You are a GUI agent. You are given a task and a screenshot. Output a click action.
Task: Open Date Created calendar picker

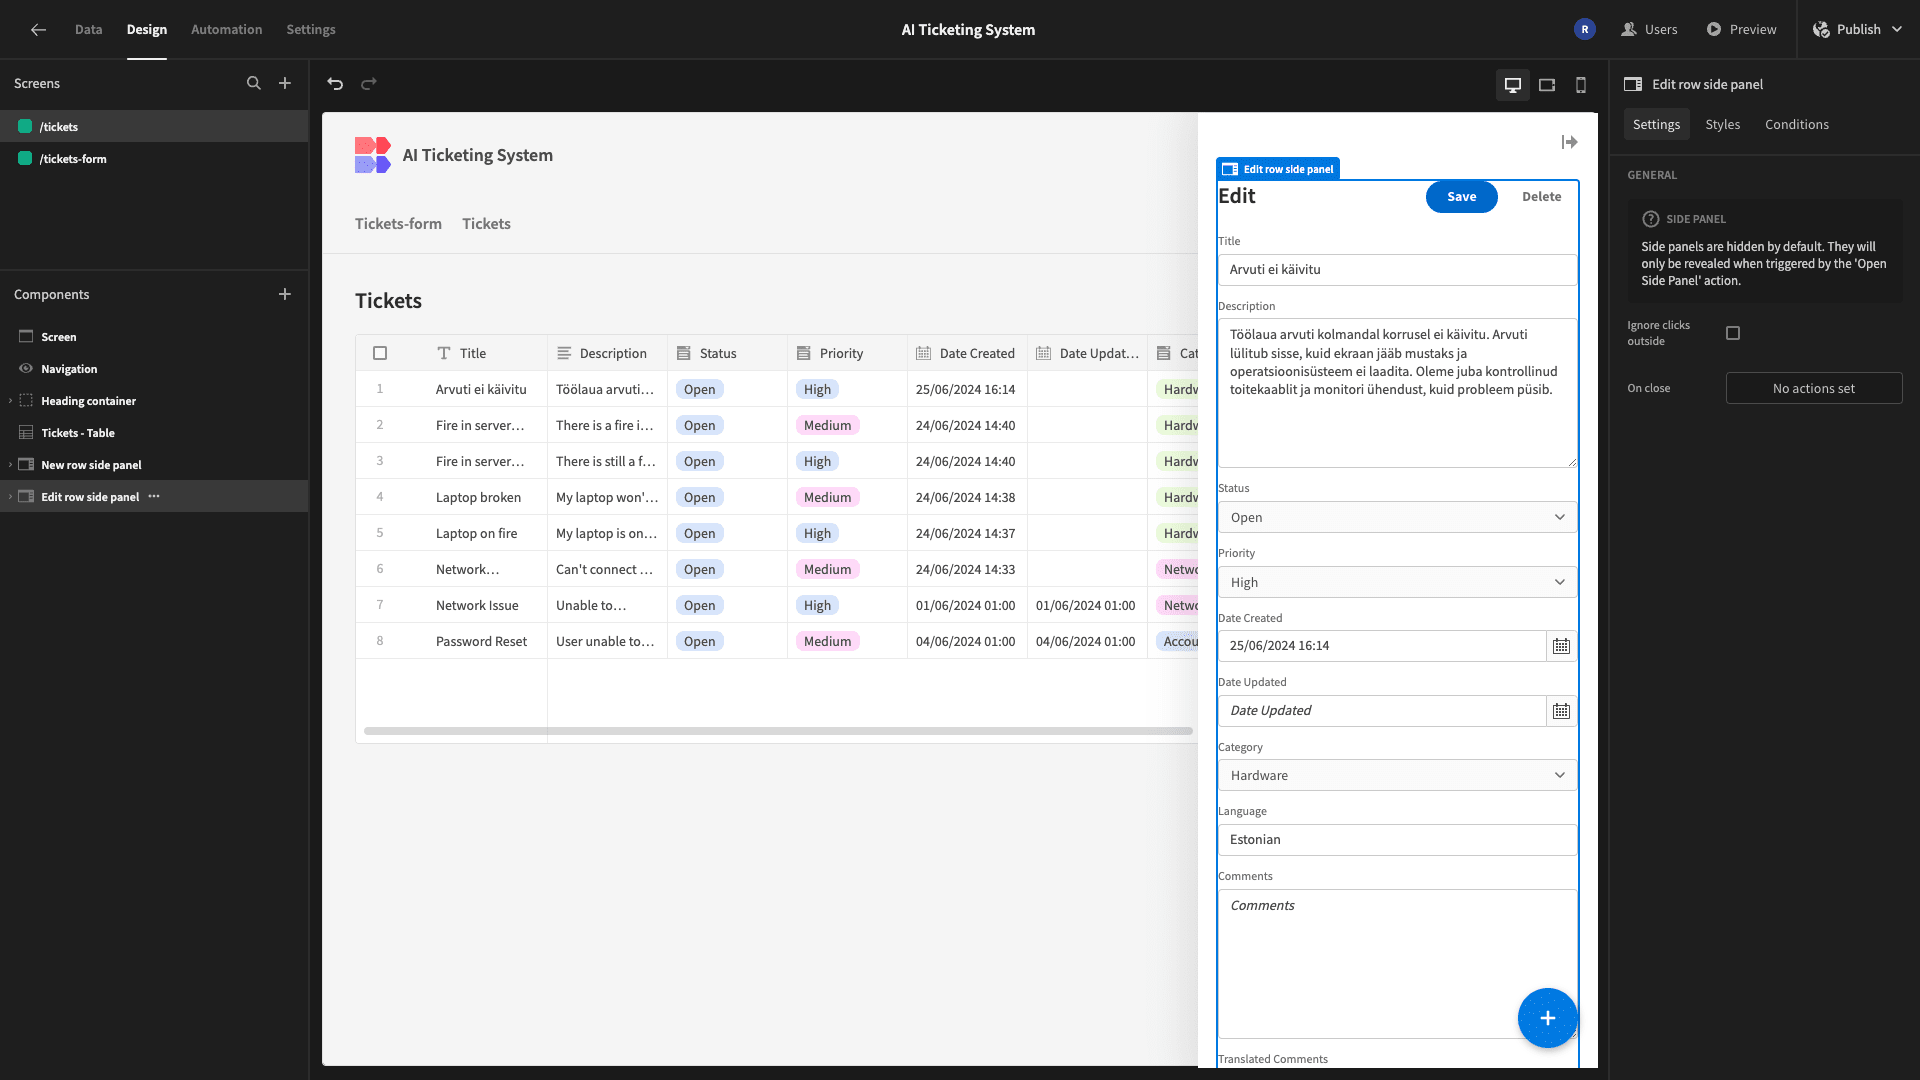1561,646
